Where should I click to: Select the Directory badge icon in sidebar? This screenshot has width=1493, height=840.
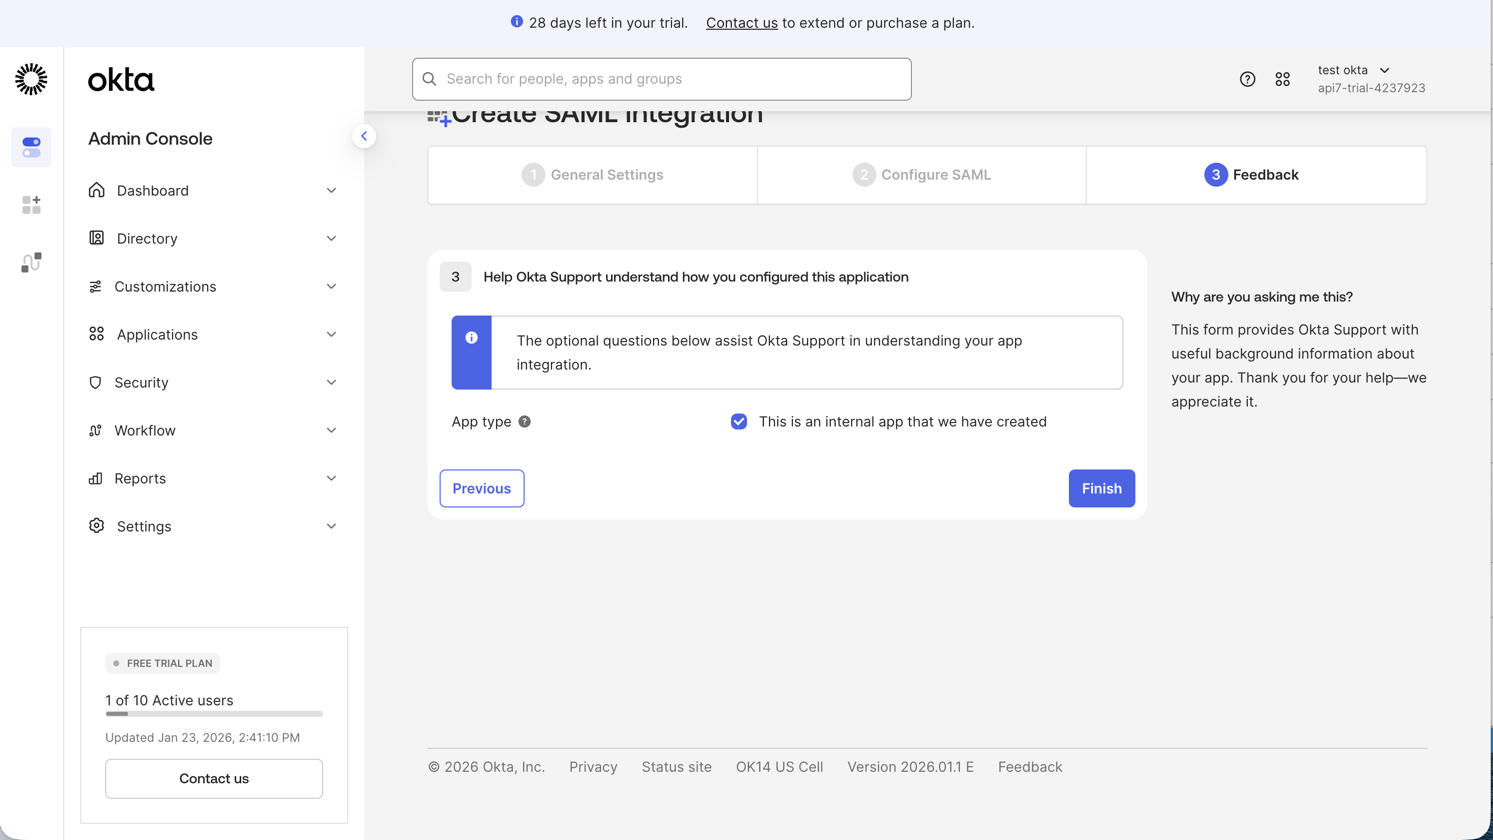pos(96,238)
